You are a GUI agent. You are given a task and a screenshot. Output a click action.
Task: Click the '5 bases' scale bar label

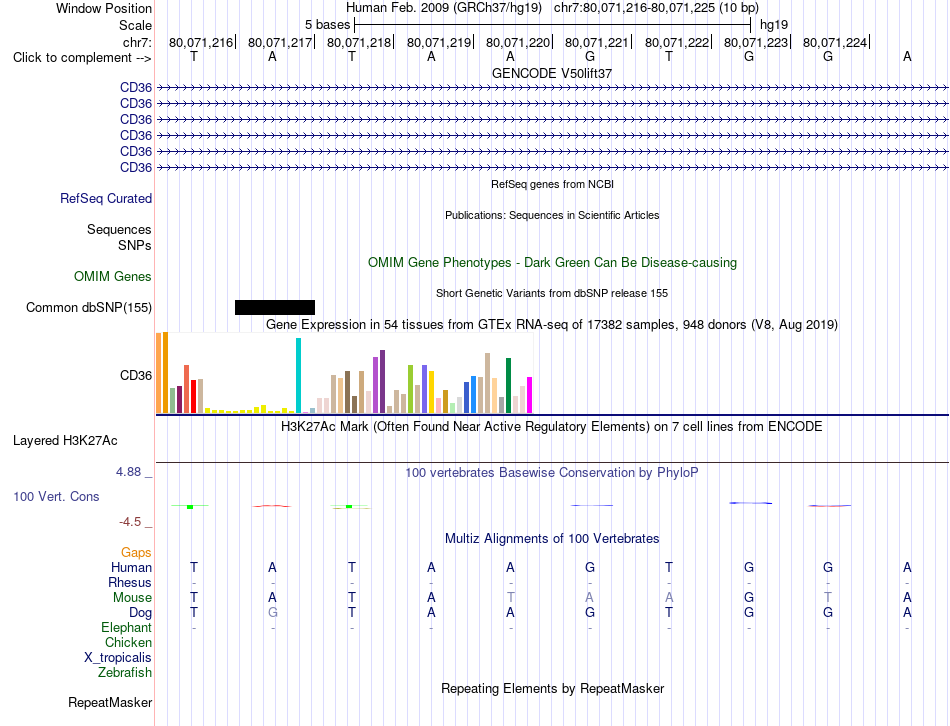[327, 25]
